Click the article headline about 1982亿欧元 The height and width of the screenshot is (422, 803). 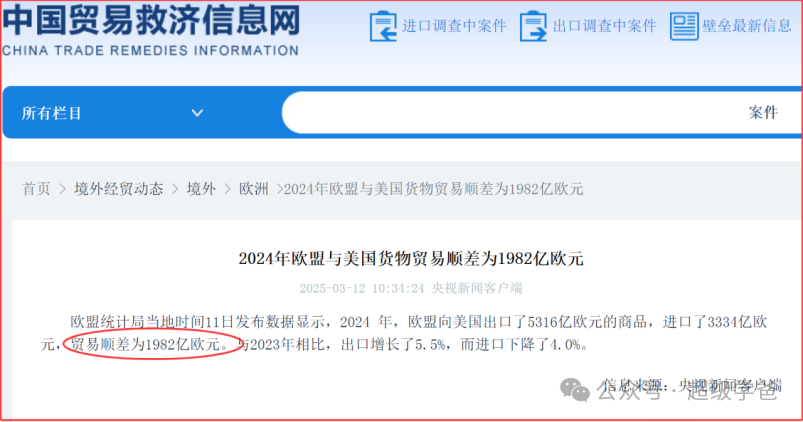point(411,259)
